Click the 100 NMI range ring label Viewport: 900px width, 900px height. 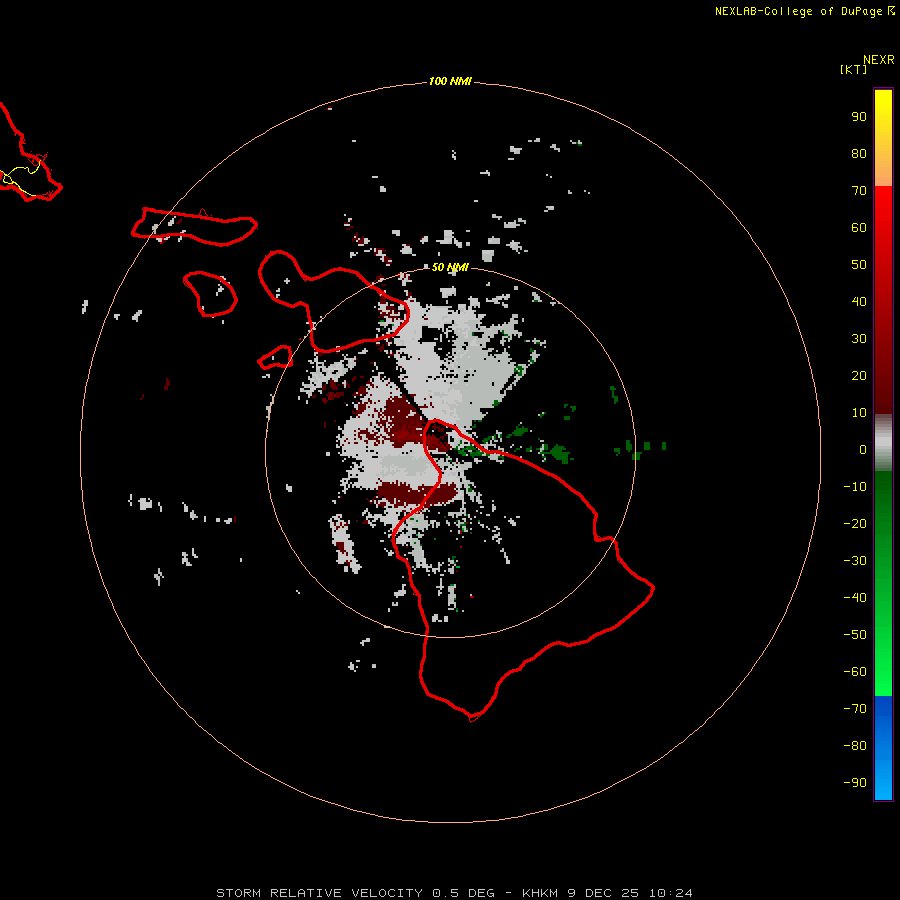(x=450, y=81)
